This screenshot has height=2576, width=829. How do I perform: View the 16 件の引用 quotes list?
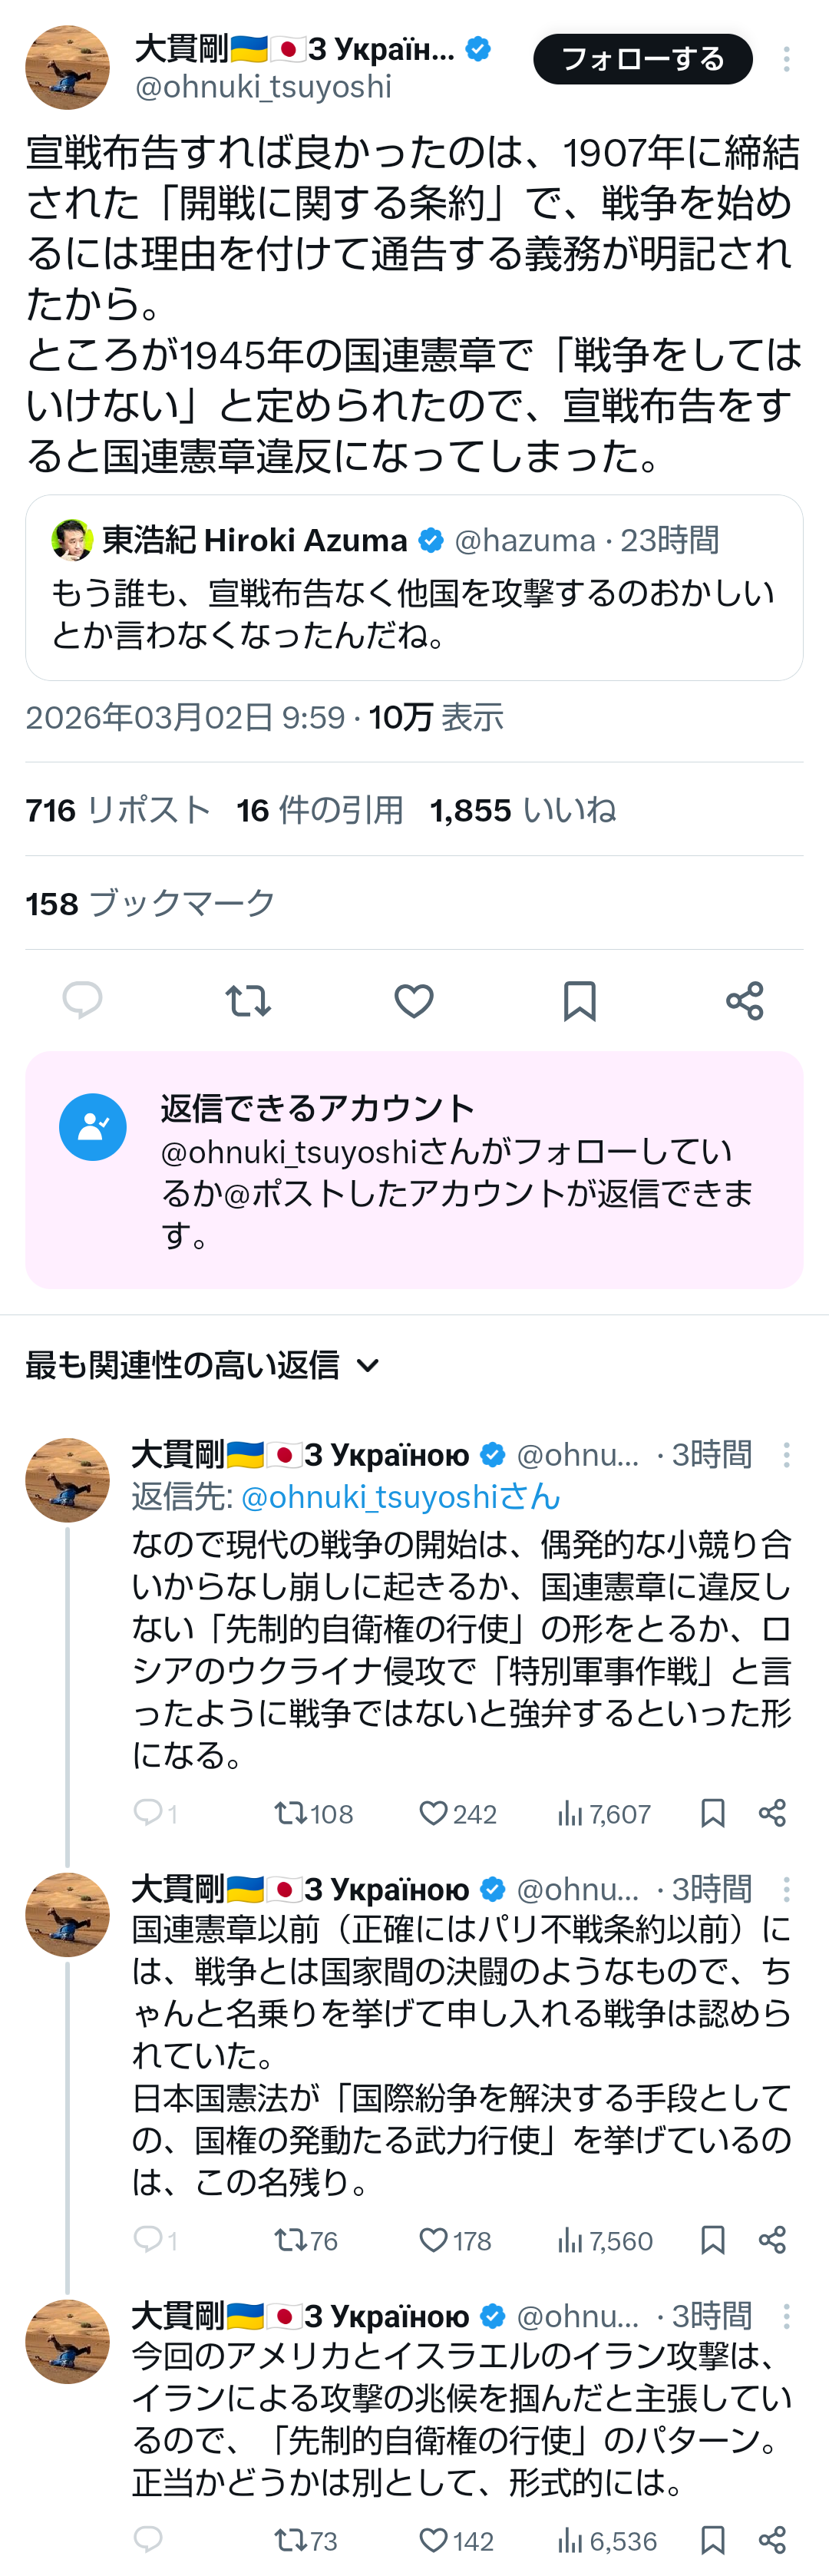320,810
